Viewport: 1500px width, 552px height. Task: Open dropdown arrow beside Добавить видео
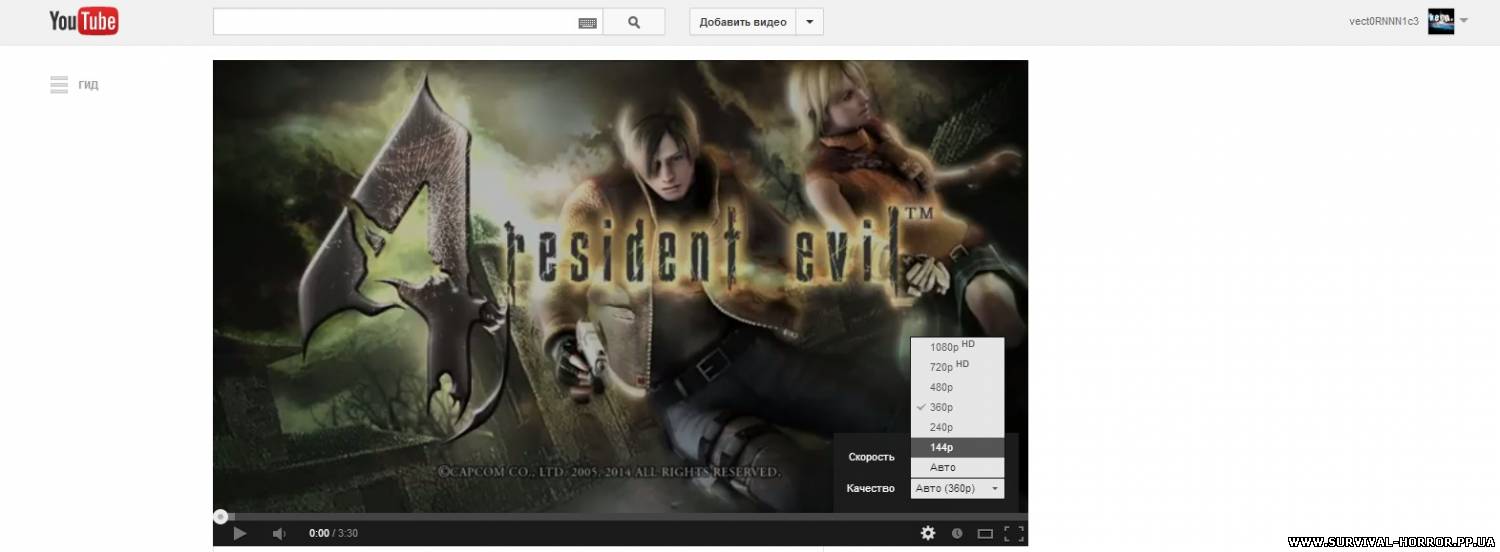point(809,22)
